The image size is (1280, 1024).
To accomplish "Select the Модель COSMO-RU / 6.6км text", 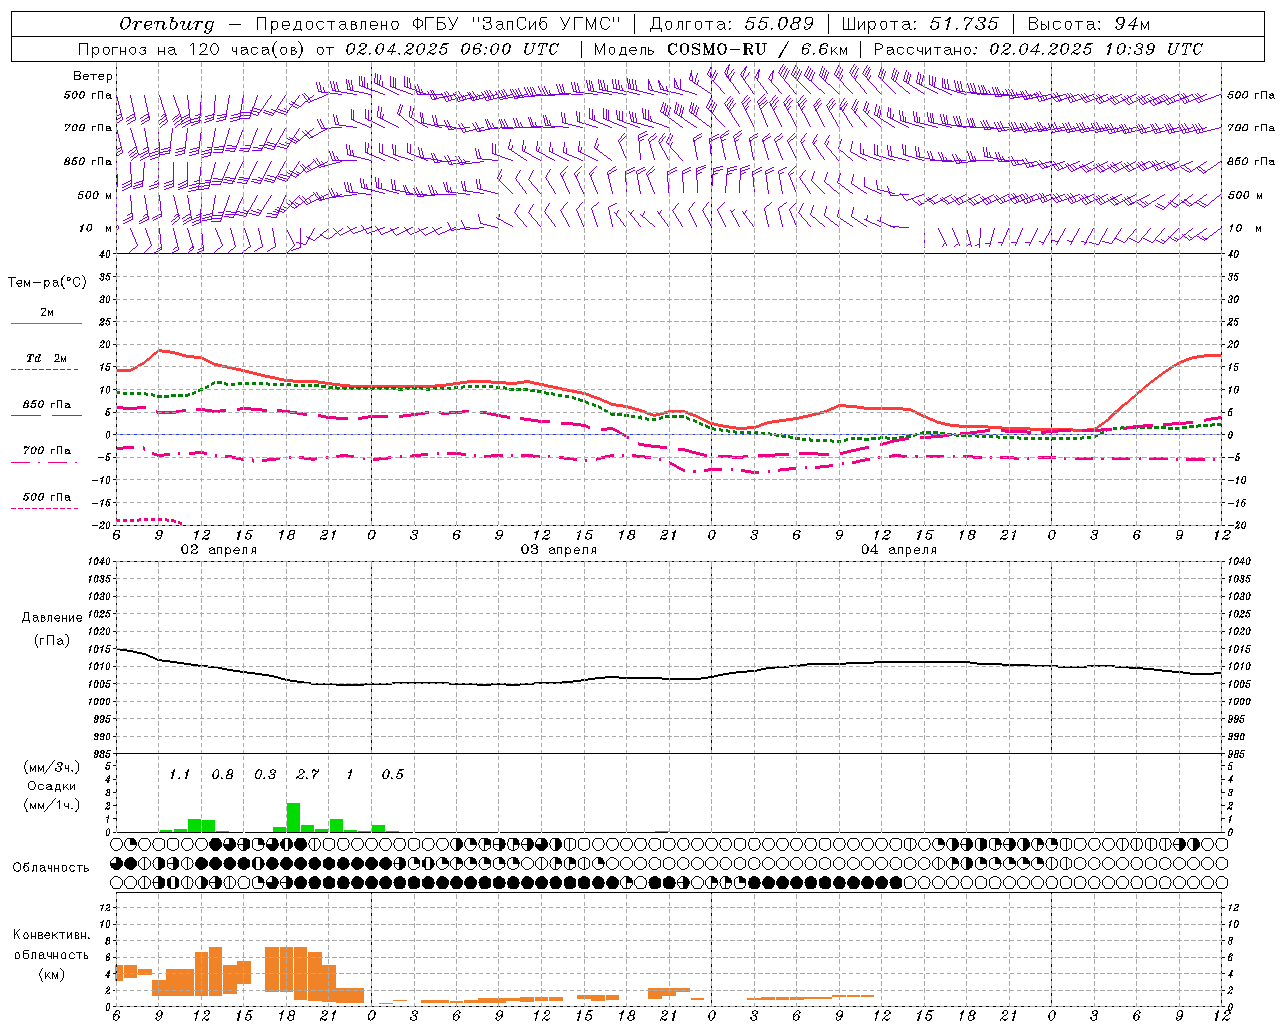I will point(721,49).
